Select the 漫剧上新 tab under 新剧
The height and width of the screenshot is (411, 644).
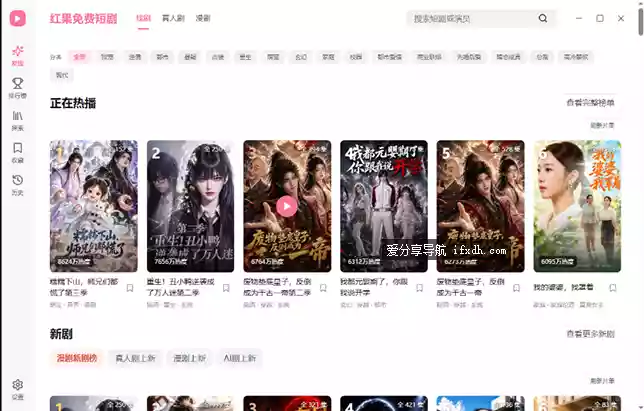189,358
